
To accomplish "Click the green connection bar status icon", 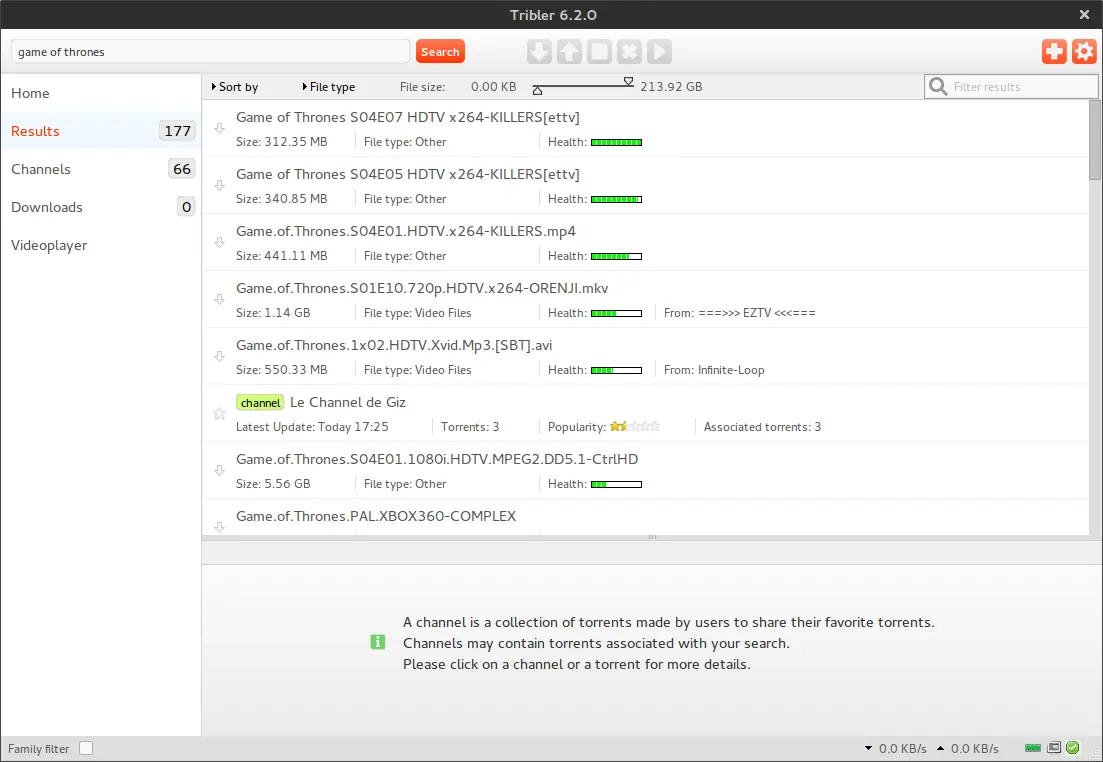I will click(x=1033, y=748).
